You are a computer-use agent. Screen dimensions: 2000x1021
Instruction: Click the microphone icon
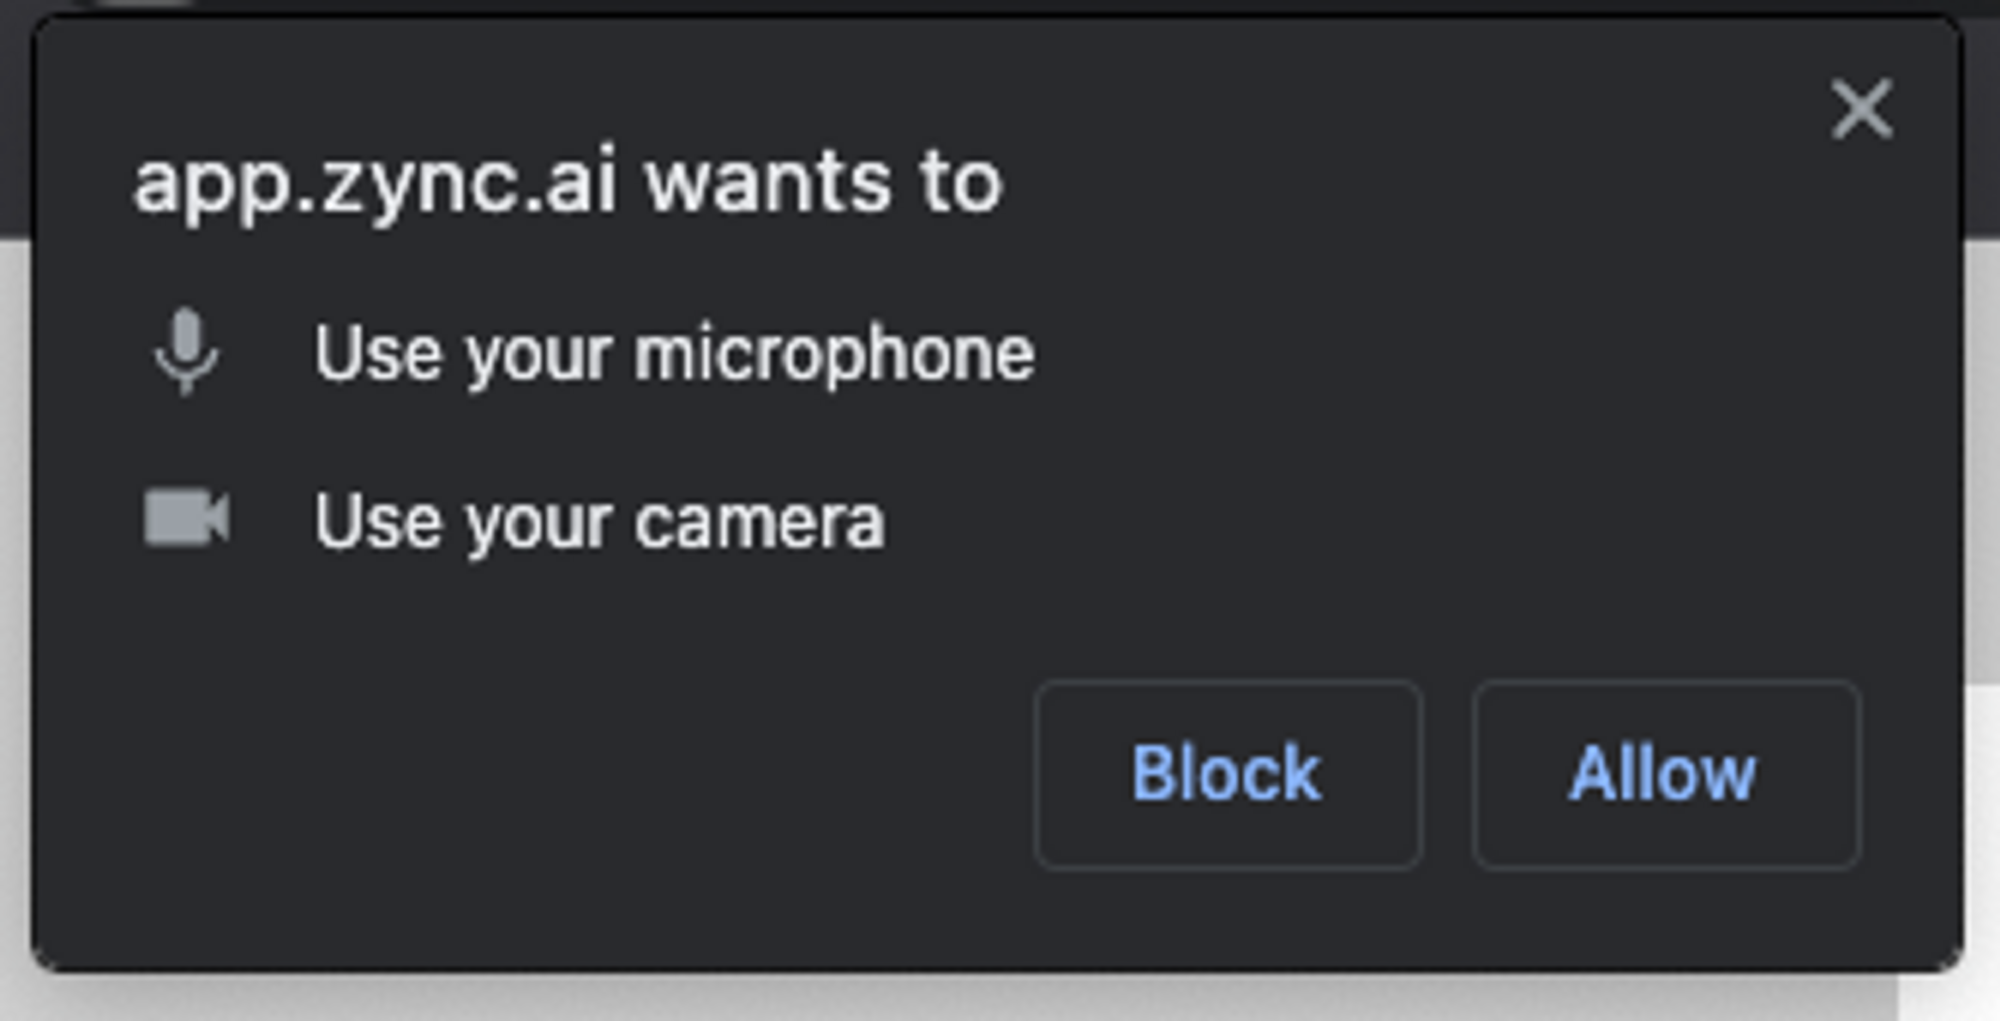[186, 352]
